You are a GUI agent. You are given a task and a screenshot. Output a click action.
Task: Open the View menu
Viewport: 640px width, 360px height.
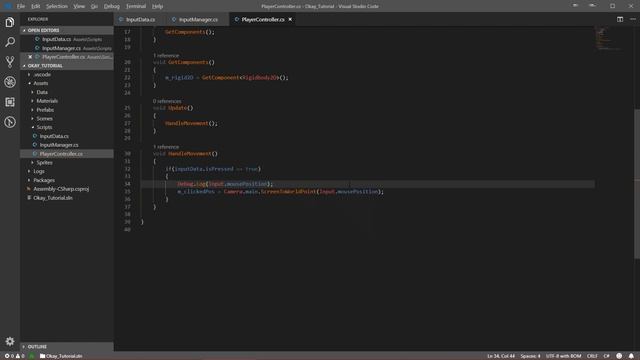(x=79, y=6)
